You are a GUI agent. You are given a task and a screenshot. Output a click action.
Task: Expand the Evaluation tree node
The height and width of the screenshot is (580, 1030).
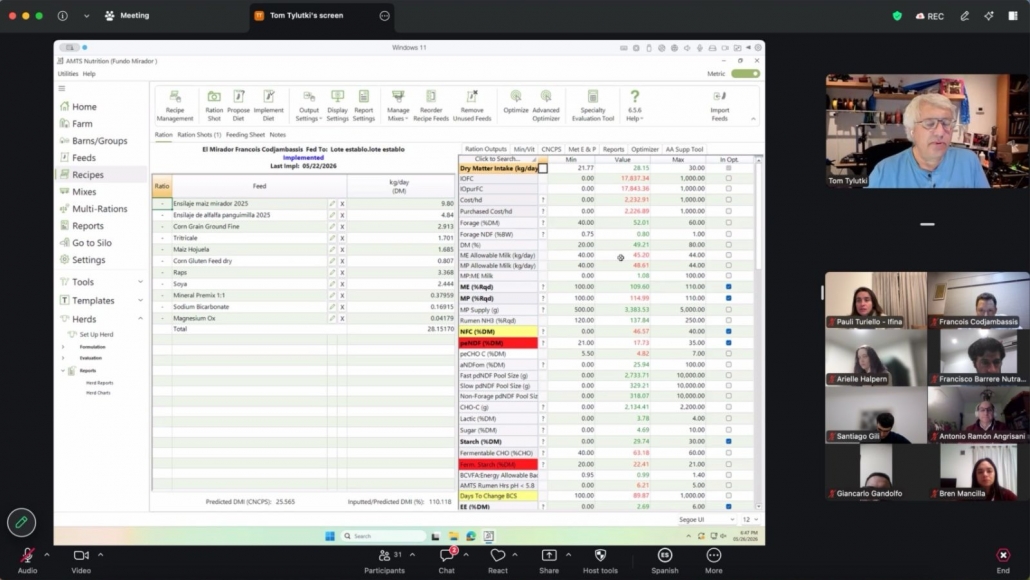[63, 358]
